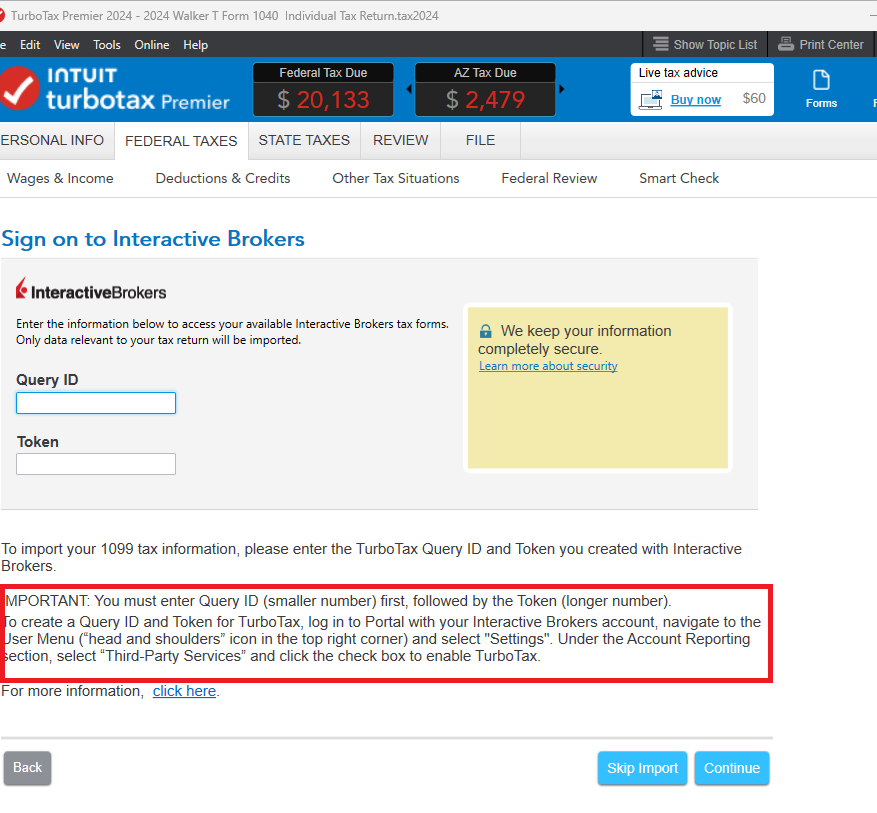The width and height of the screenshot is (877, 813).
Task: Click the Skip Import button
Action: 642,768
